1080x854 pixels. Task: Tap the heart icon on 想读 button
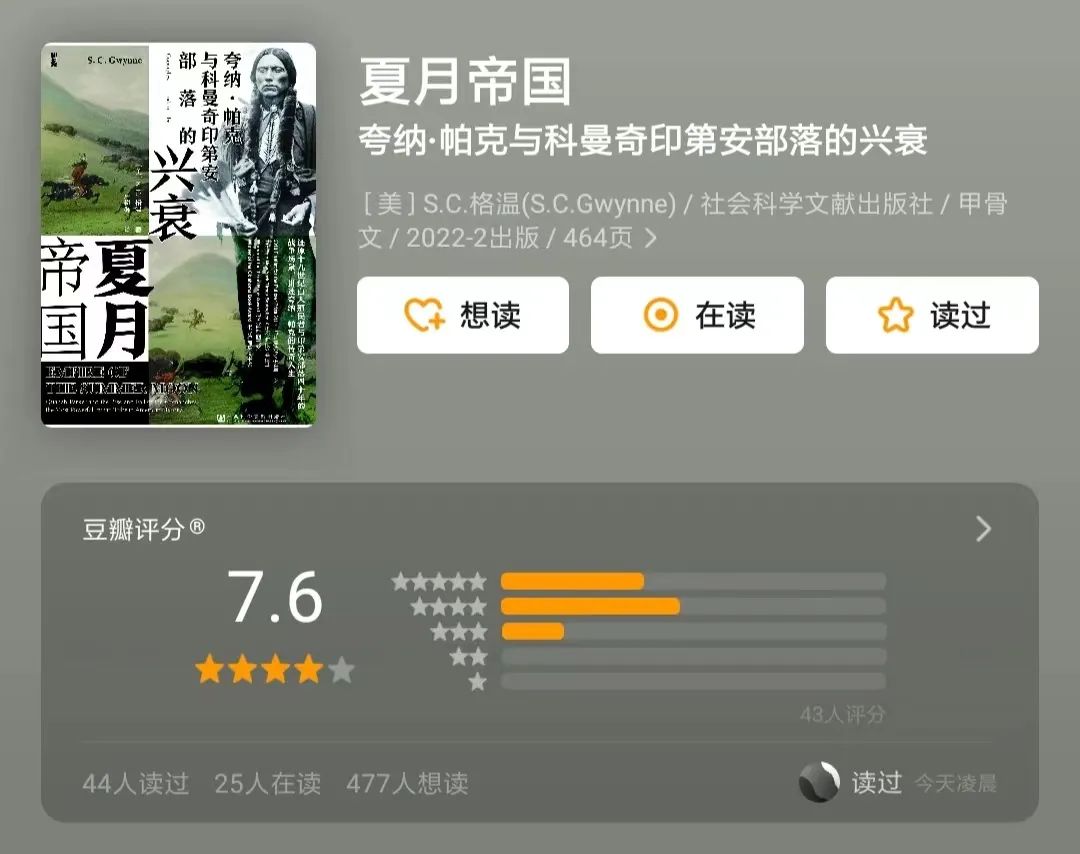pyautogui.click(x=424, y=315)
